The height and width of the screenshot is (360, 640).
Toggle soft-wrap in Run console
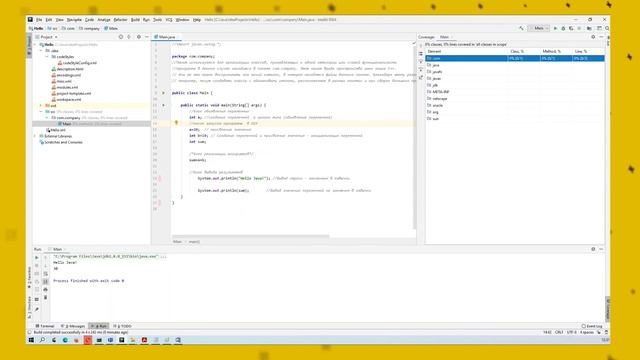[45, 274]
